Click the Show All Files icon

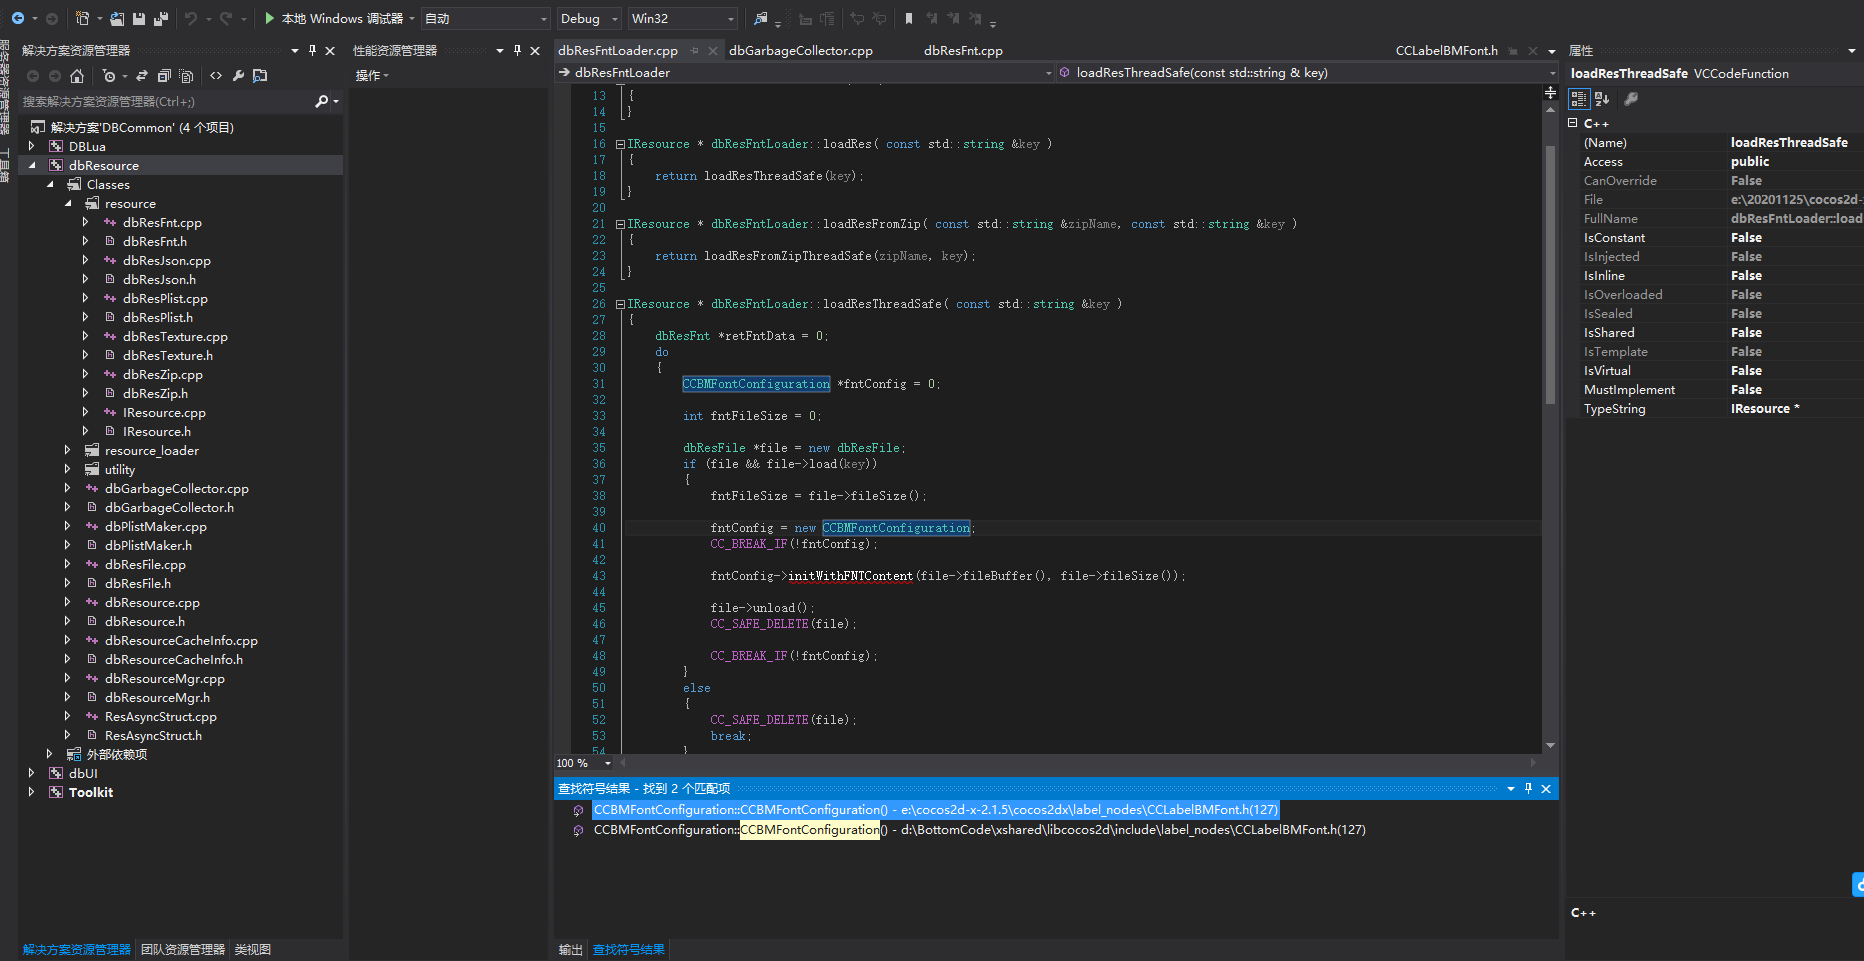(186, 76)
